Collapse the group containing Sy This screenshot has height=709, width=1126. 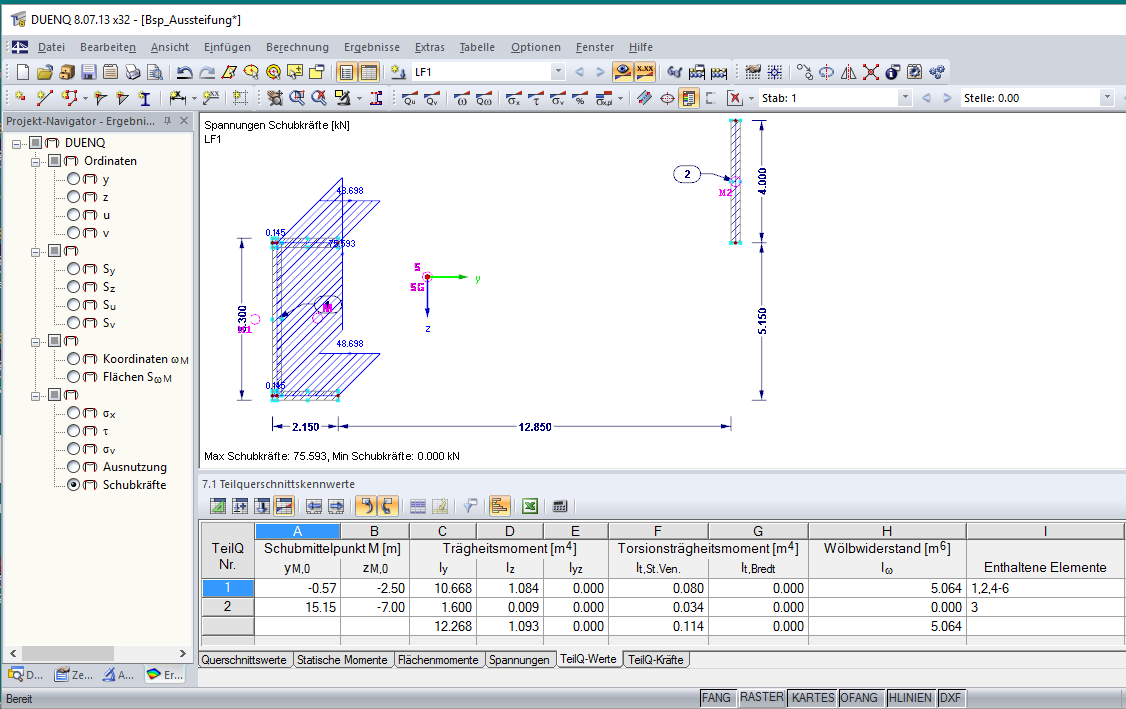(35, 252)
